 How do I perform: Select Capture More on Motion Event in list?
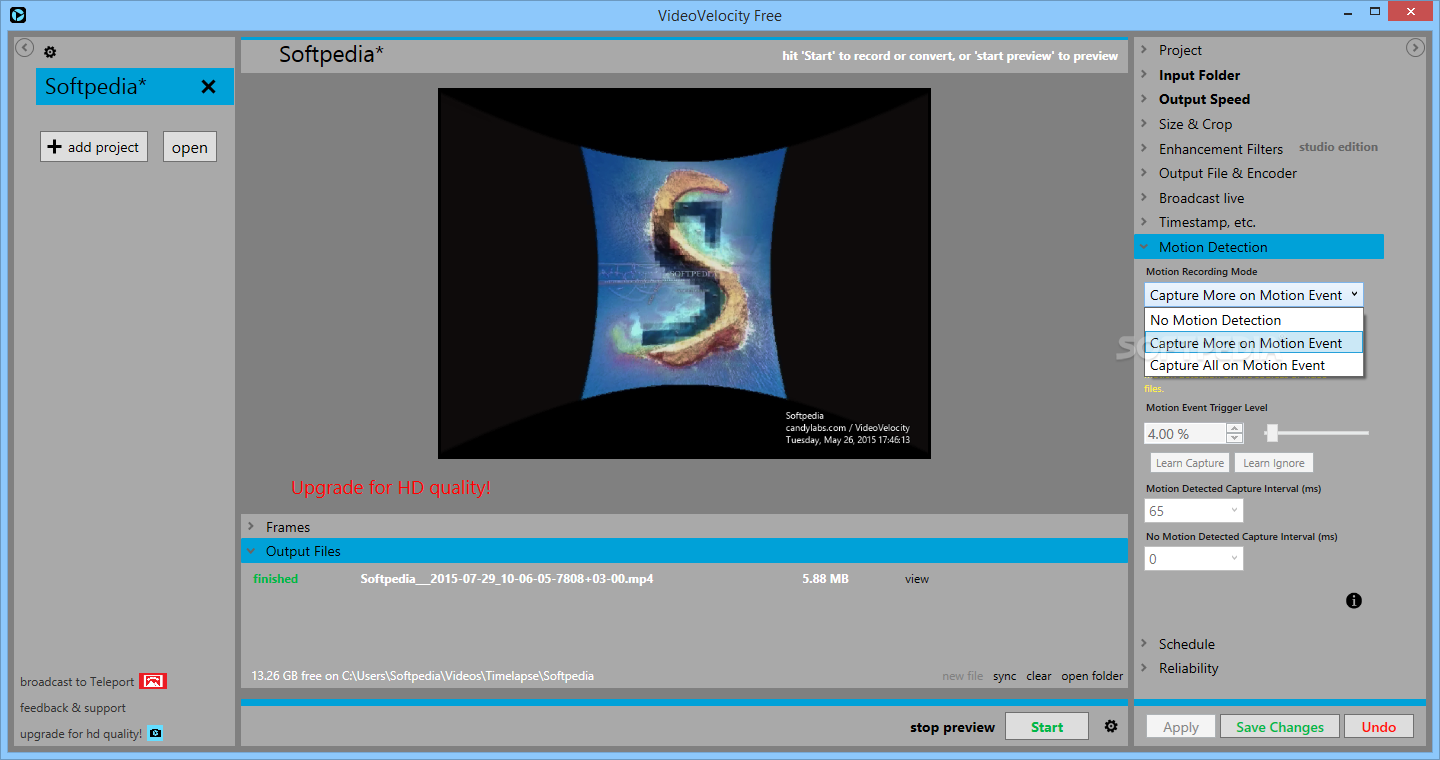(1254, 343)
